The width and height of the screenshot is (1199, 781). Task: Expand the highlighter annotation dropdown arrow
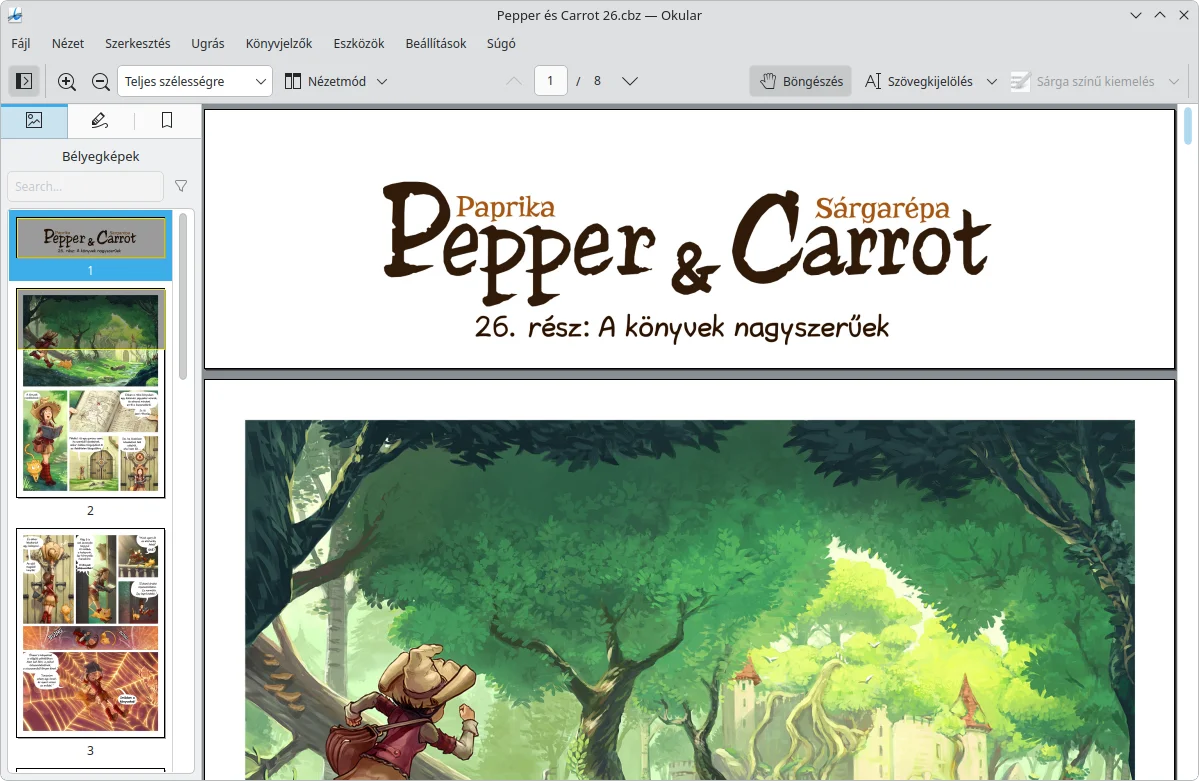tap(1174, 81)
